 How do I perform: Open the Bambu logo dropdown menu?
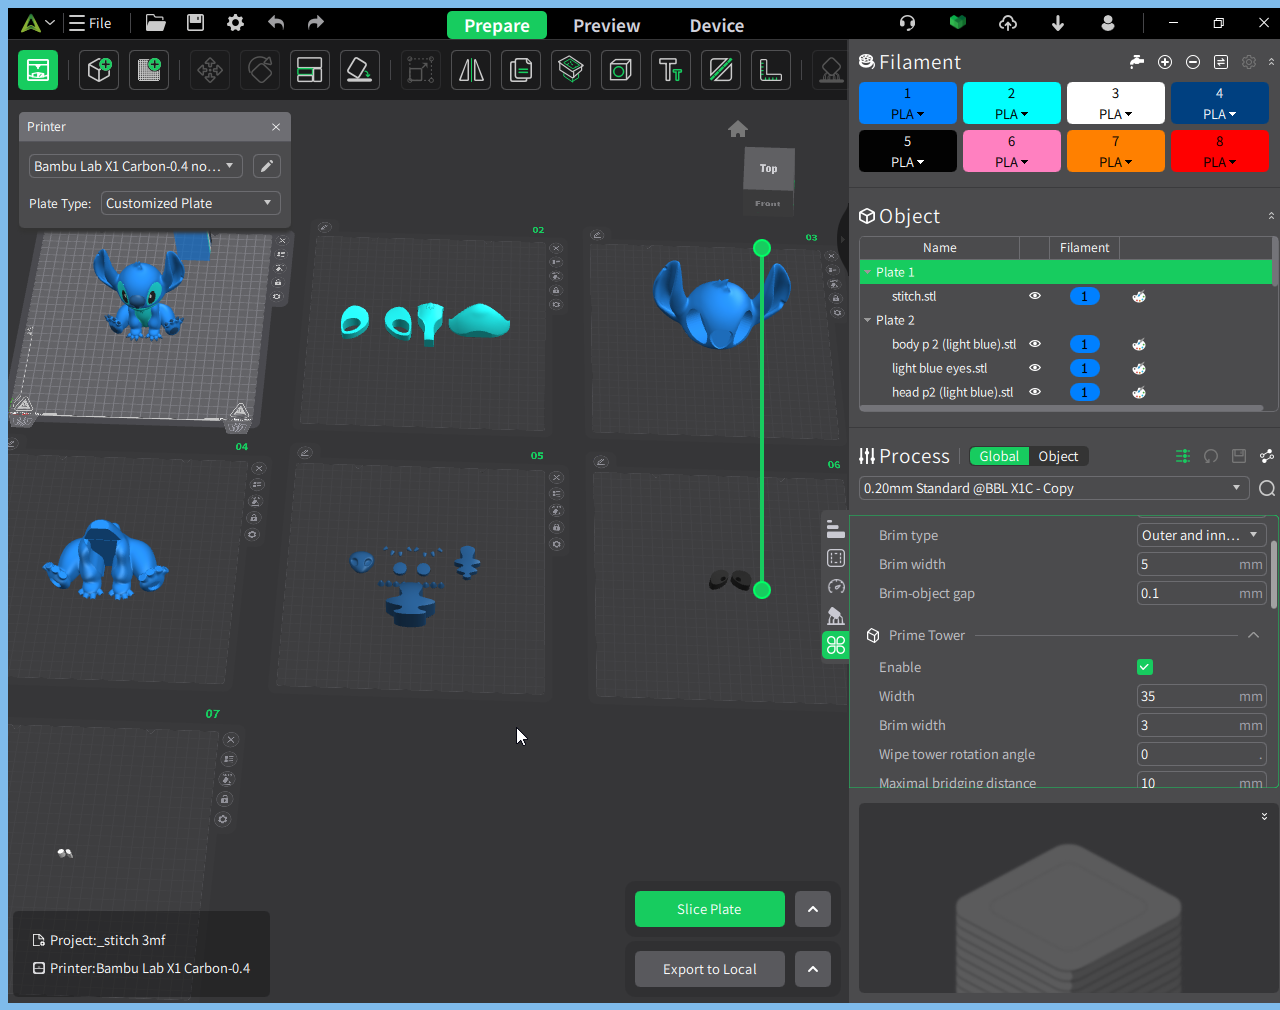(37, 23)
